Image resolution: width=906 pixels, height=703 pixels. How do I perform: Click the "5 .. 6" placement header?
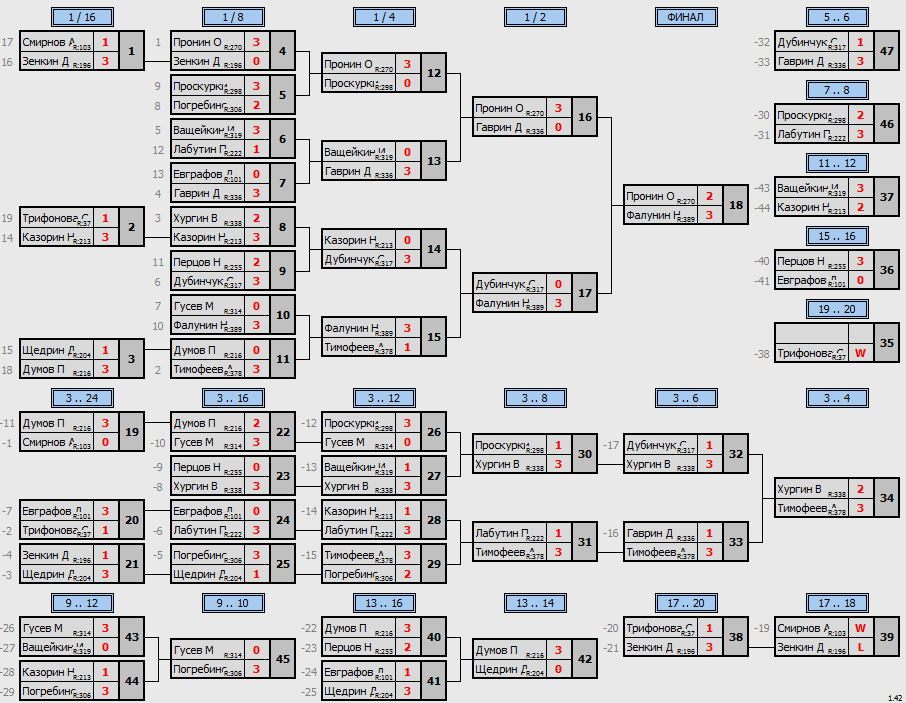(837, 17)
